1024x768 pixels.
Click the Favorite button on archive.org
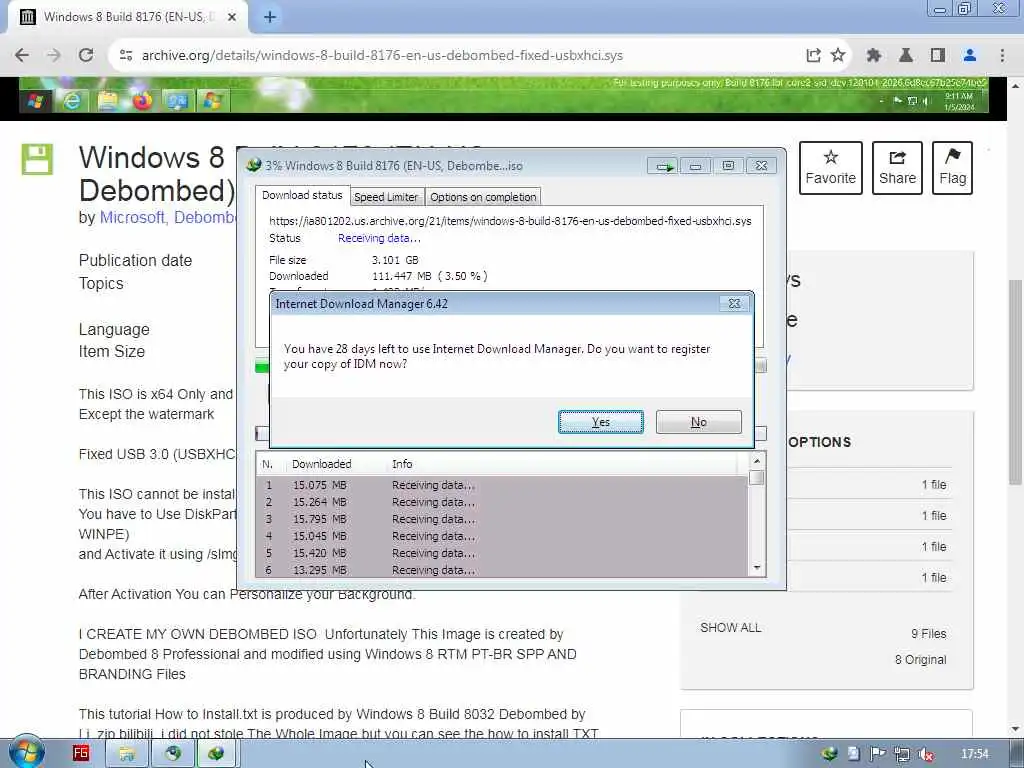click(x=831, y=168)
